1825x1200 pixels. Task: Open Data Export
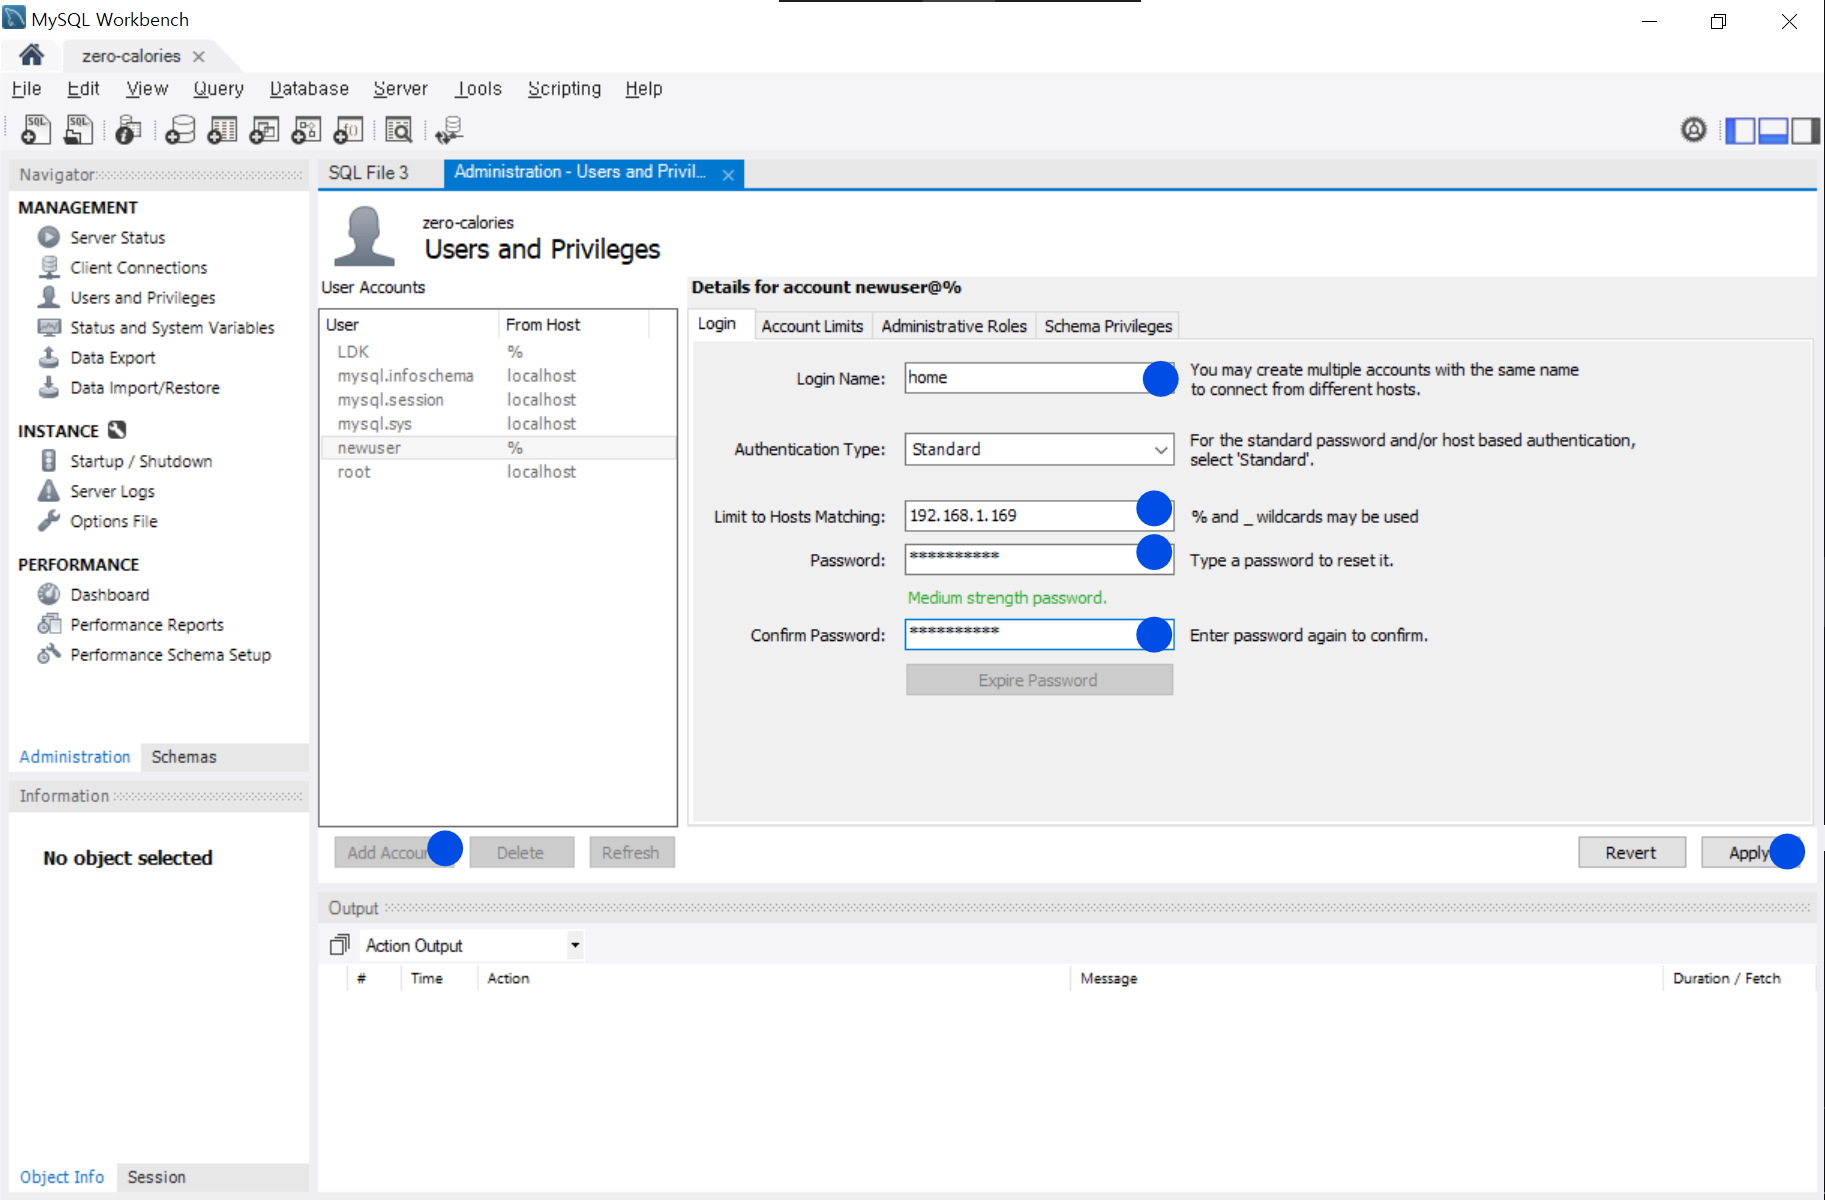tap(113, 357)
